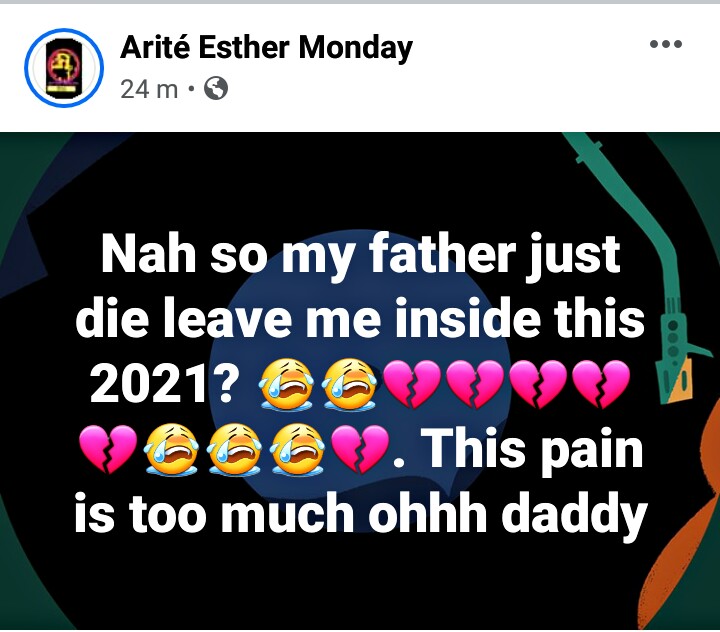The width and height of the screenshot is (720, 632).
Task: Open the three-dot post options menu
Action: [666, 44]
